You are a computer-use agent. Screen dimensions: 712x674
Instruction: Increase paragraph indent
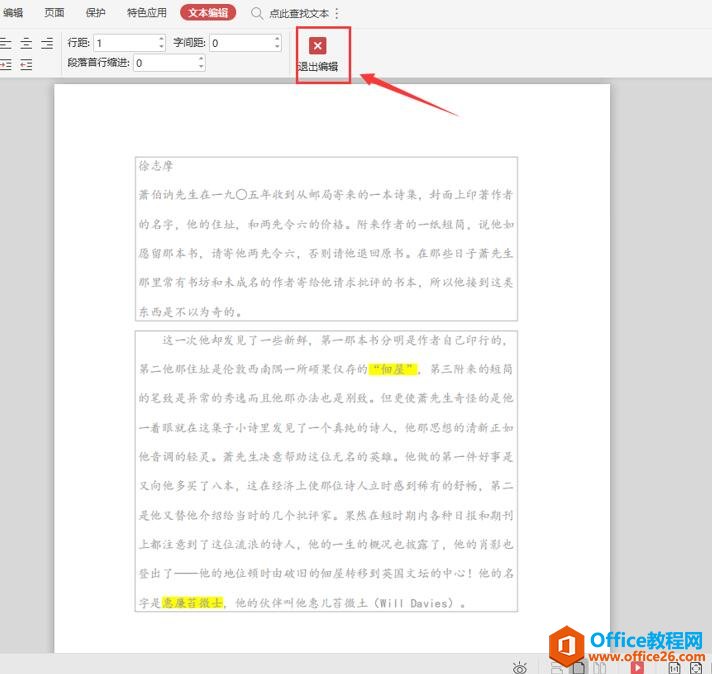pyautogui.click(x=5, y=64)
